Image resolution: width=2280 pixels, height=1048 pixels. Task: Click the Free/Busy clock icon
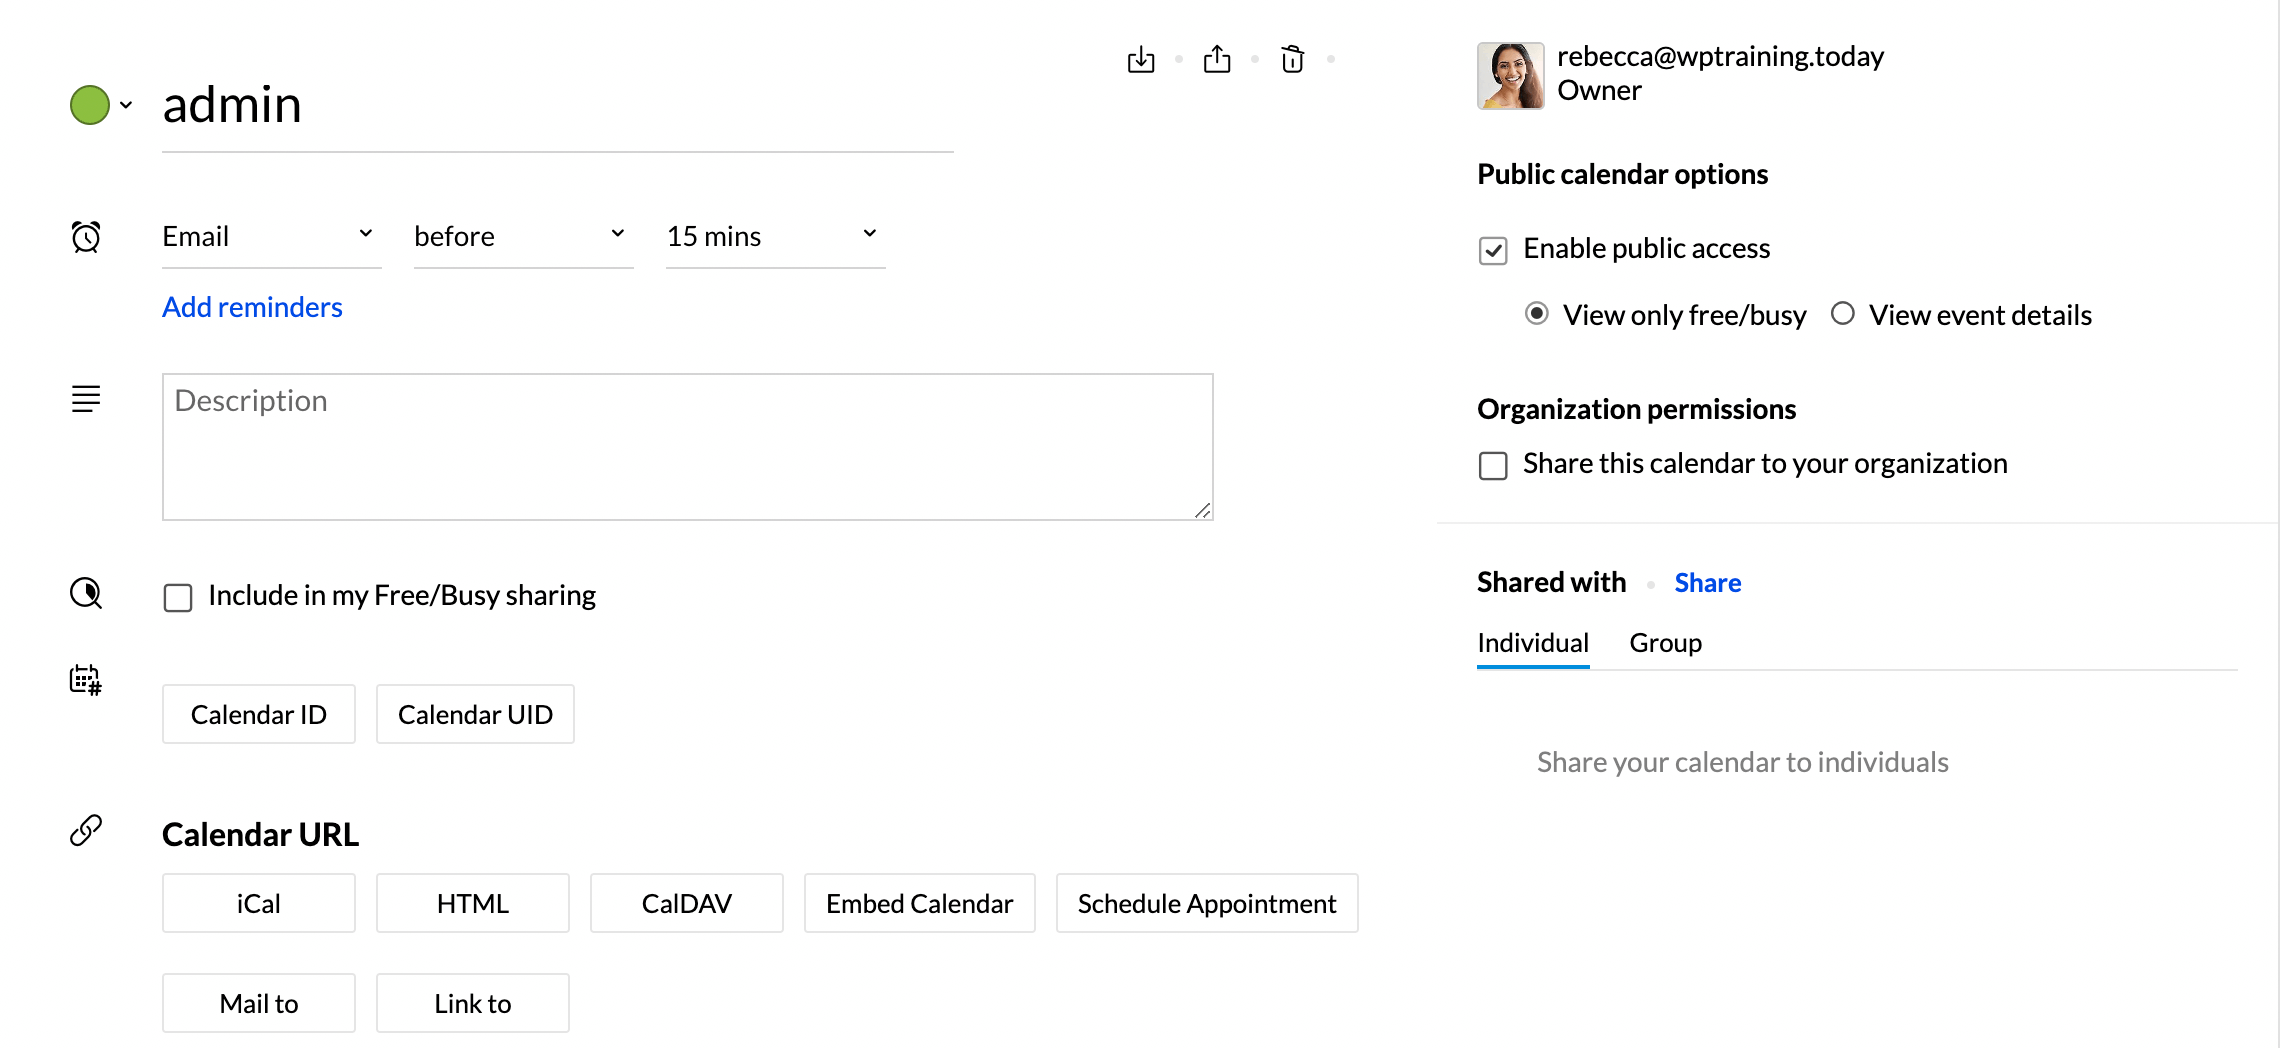(86, 594)
